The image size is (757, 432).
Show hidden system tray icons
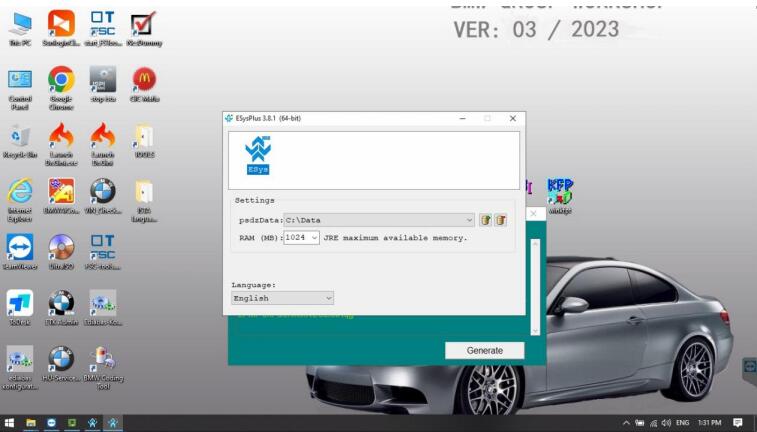tap(626, 423)
